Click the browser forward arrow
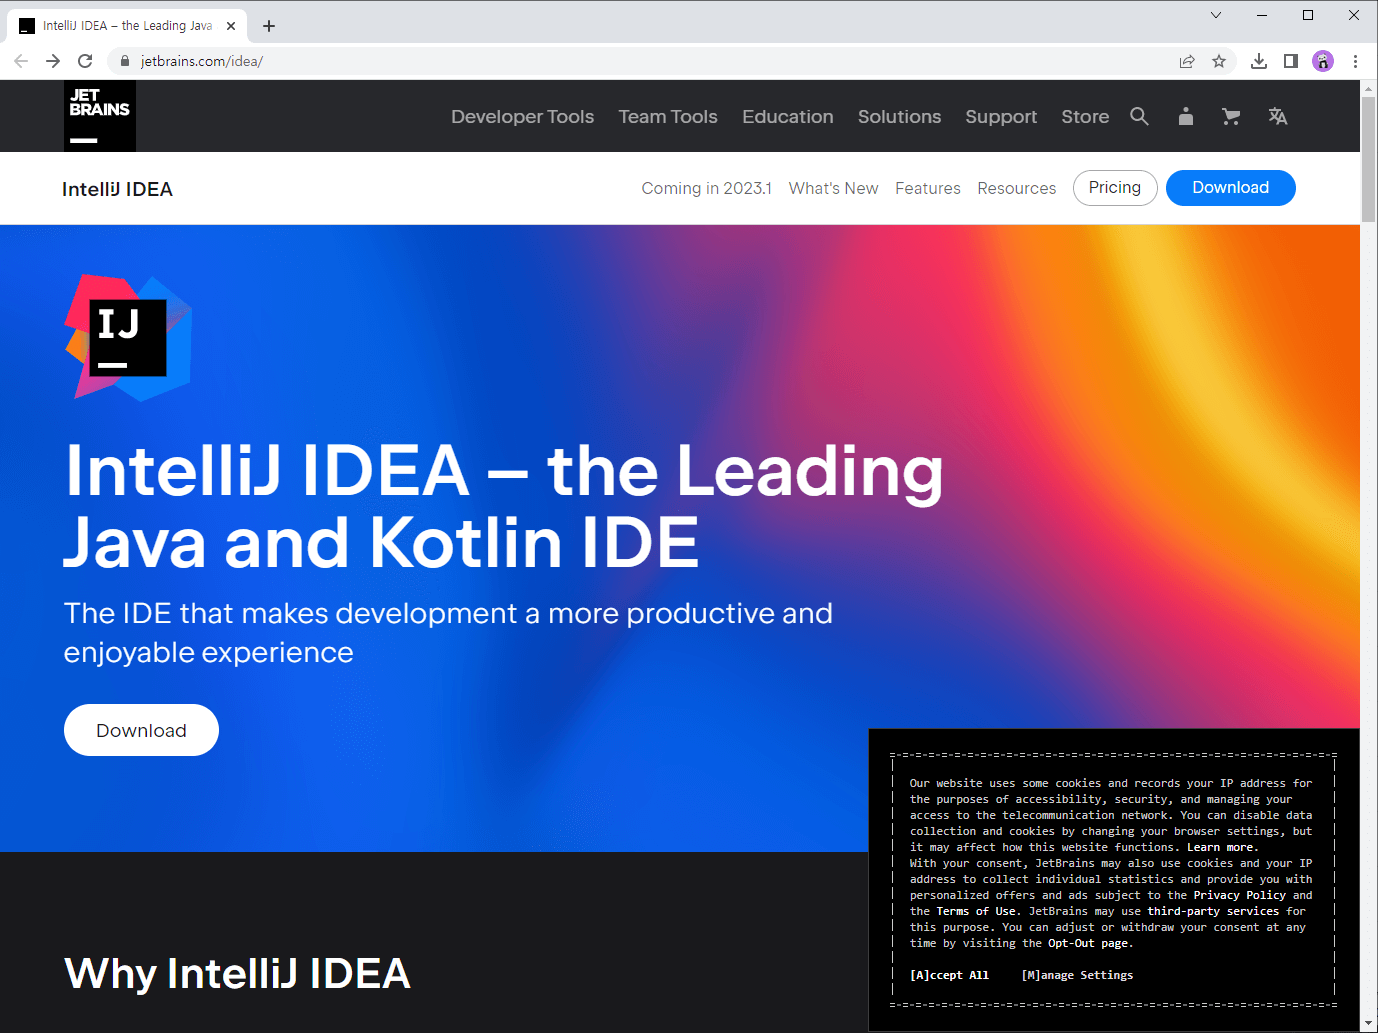The image size is (1378, 1033). 53,61
